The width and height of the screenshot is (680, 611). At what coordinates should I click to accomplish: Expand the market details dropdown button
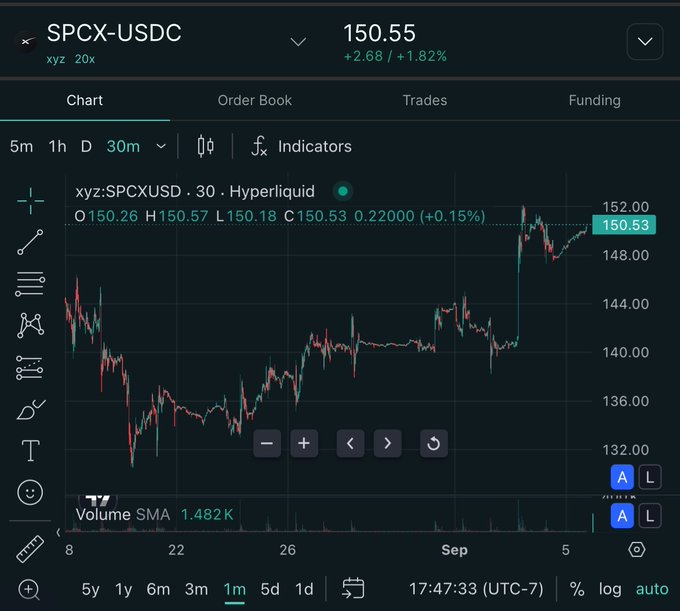(645, 42)
